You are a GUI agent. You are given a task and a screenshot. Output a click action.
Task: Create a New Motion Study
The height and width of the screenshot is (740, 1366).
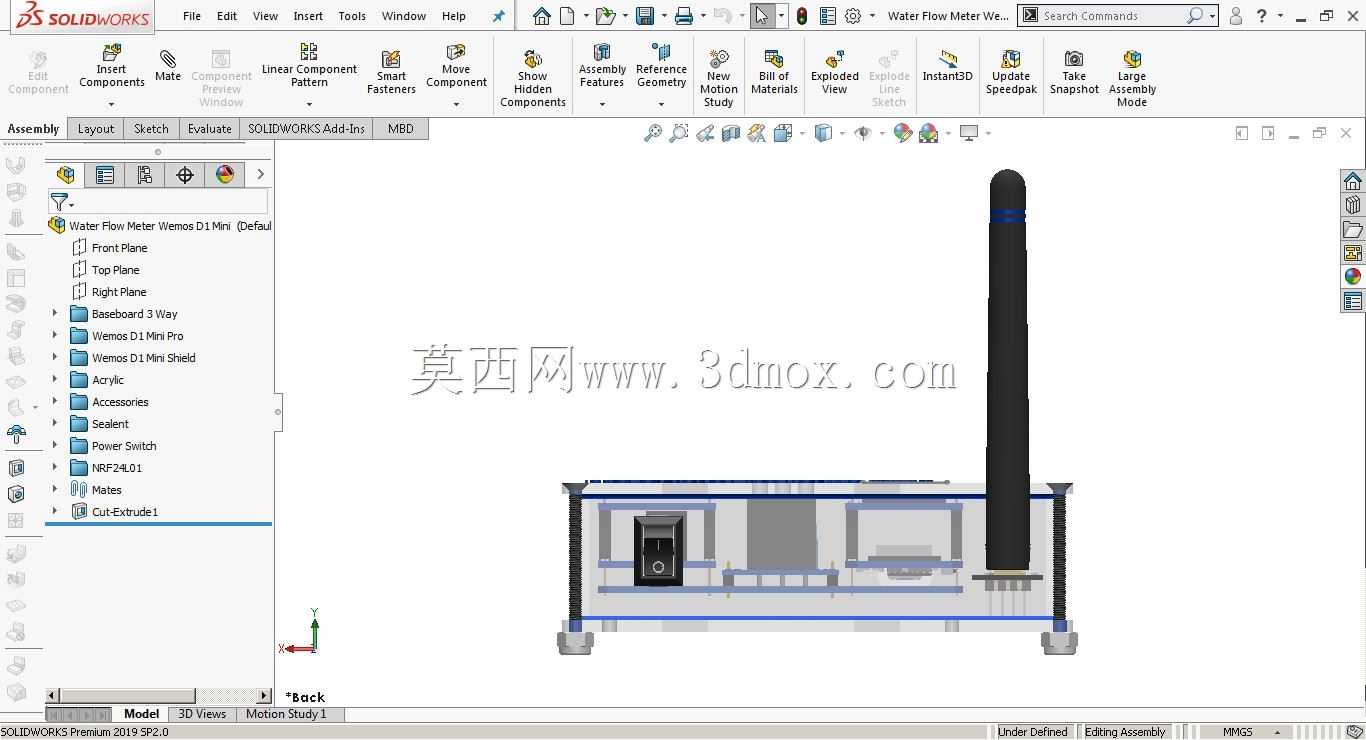[718, 78]
